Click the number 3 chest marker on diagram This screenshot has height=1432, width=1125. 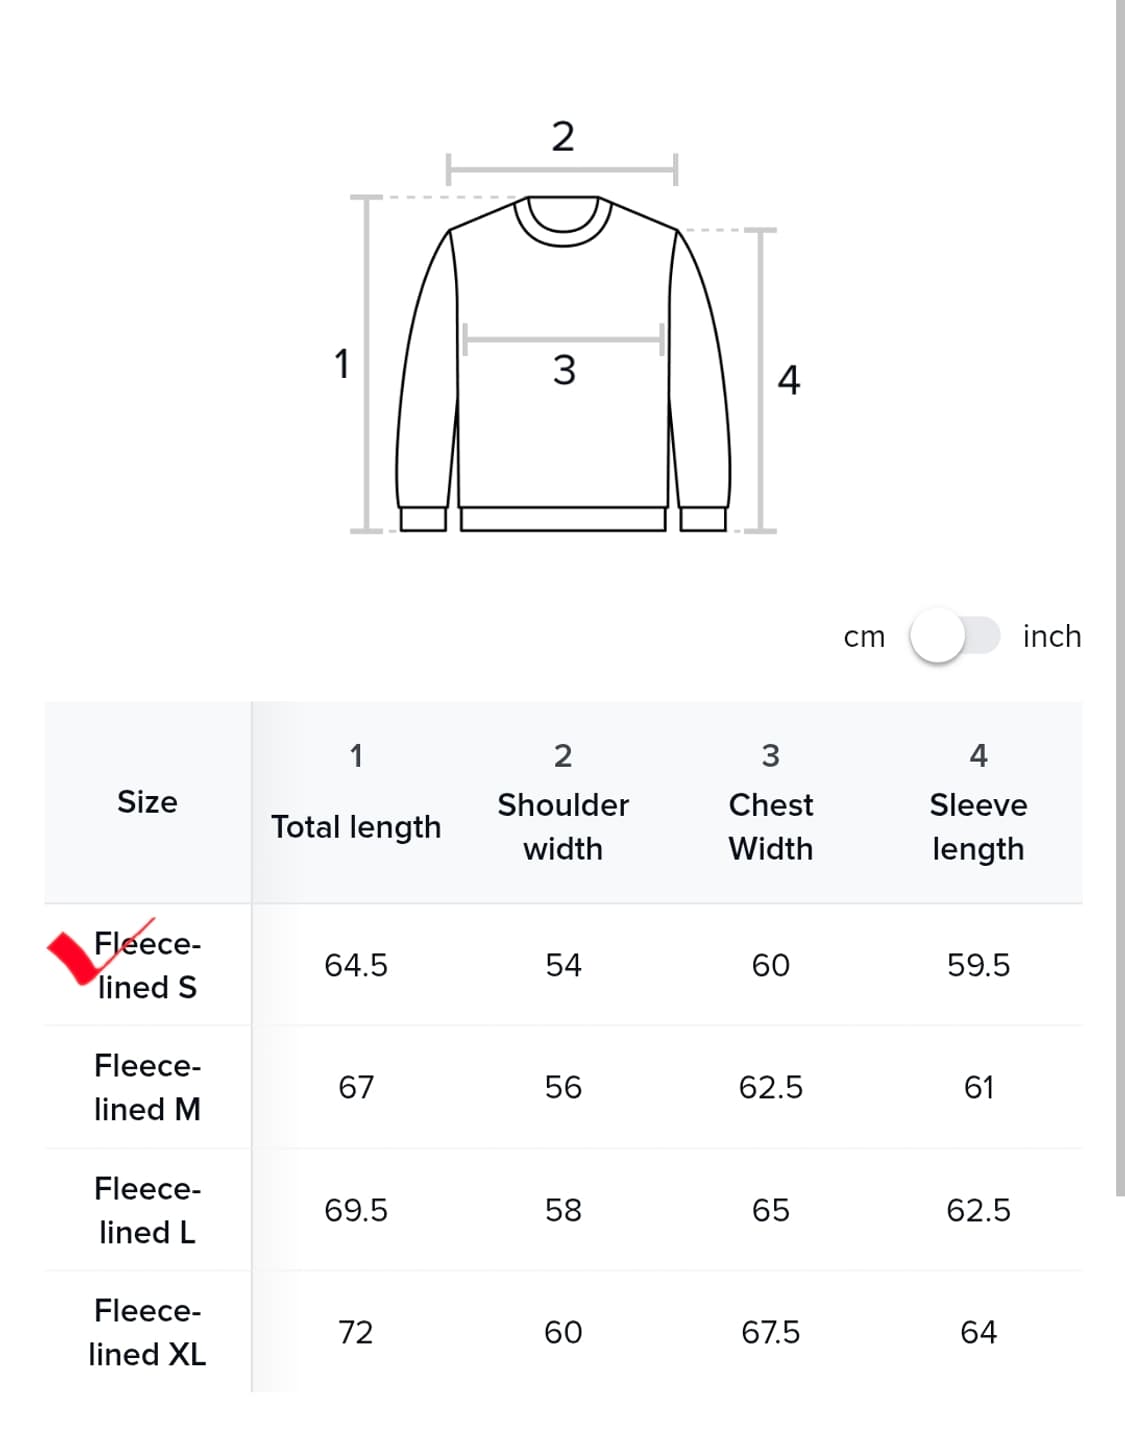click(x=564, y=371)
